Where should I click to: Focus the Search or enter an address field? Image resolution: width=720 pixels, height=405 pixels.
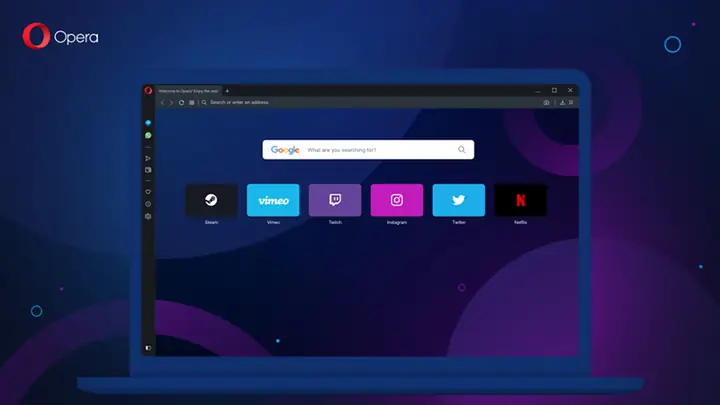point(372,102)
